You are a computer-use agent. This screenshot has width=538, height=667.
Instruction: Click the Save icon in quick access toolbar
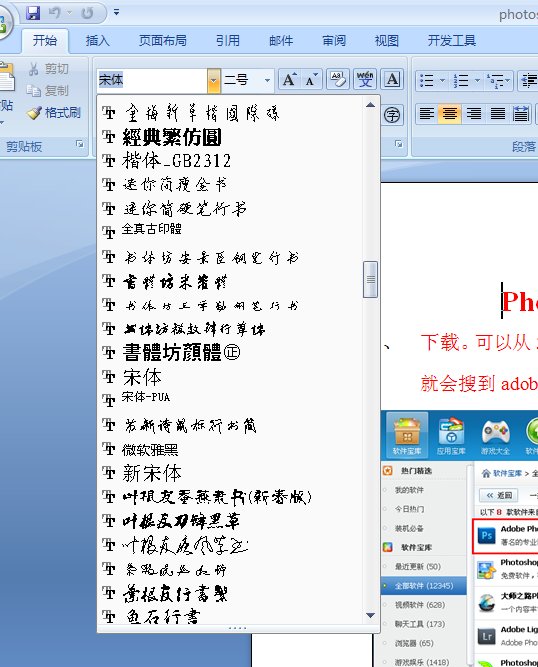coord(33,13)
